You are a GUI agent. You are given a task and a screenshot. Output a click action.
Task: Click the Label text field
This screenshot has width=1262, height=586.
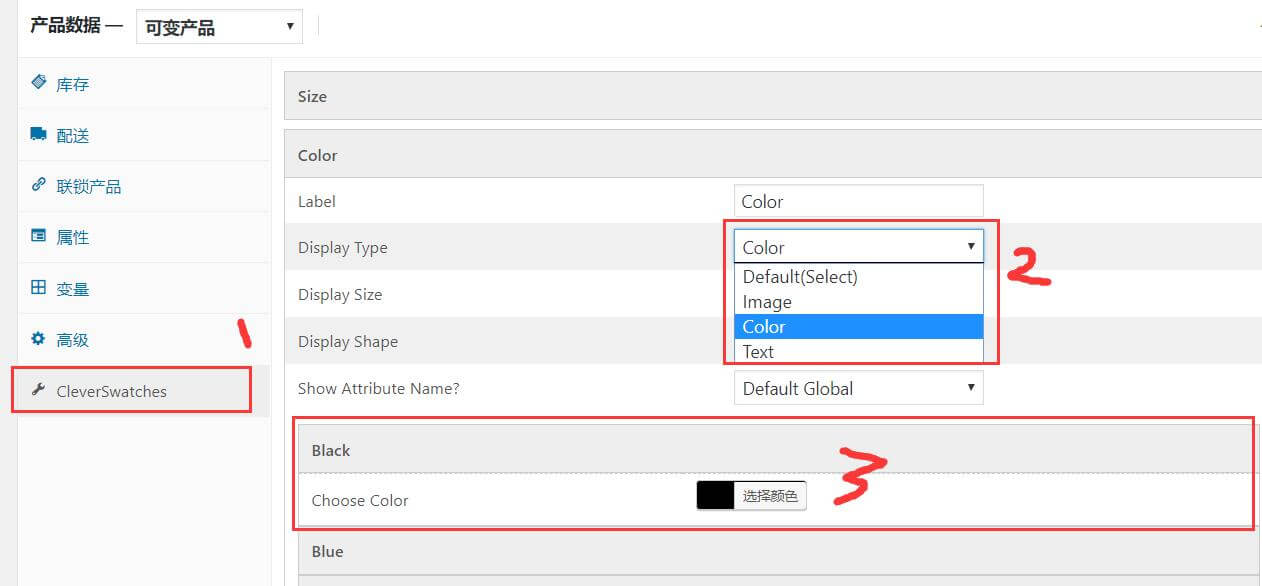point(858,201)
